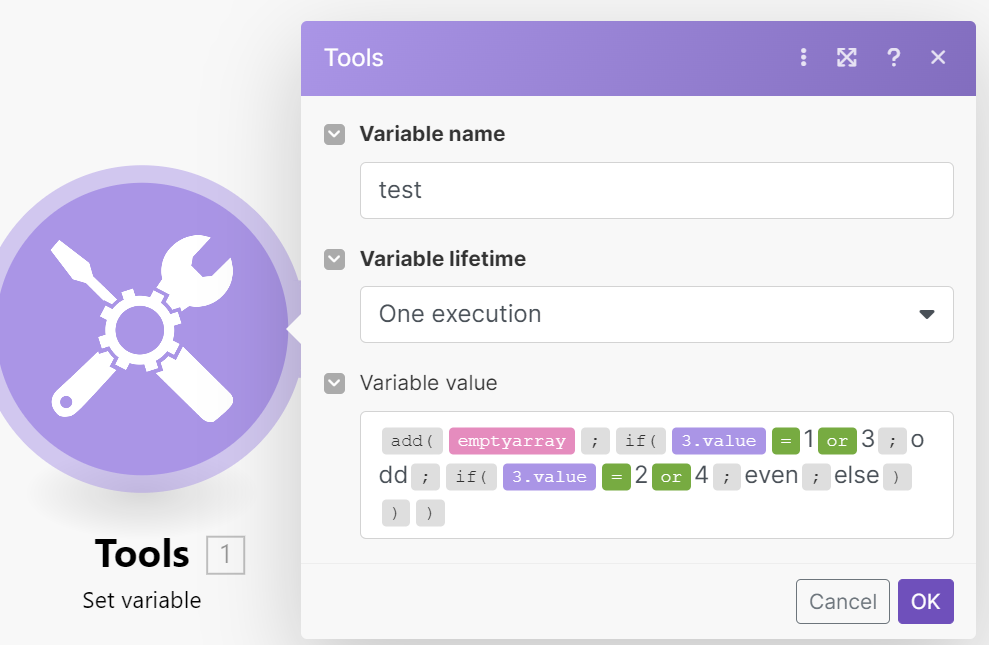989x645 pixels.
Task: Click the second 3.value variable pill
Action: (549, 477)
